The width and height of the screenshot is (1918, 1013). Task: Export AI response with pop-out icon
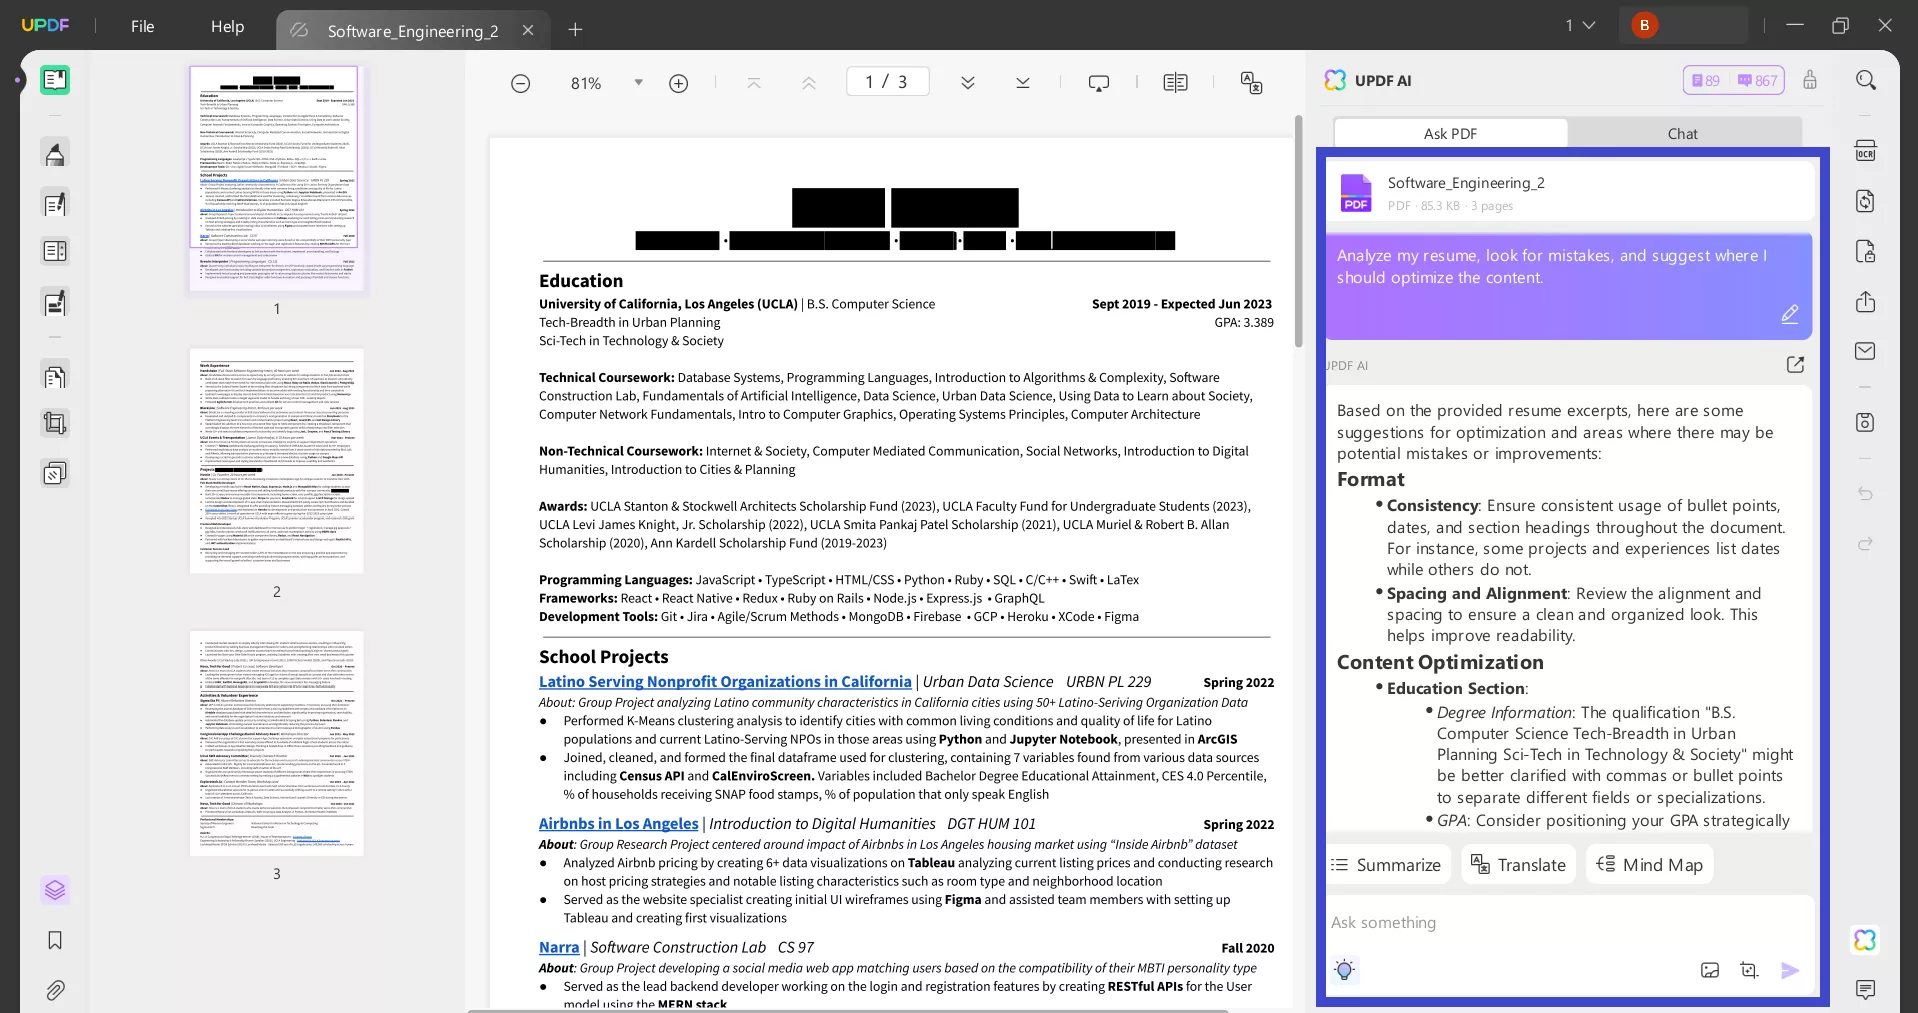tap(1795, 365)
